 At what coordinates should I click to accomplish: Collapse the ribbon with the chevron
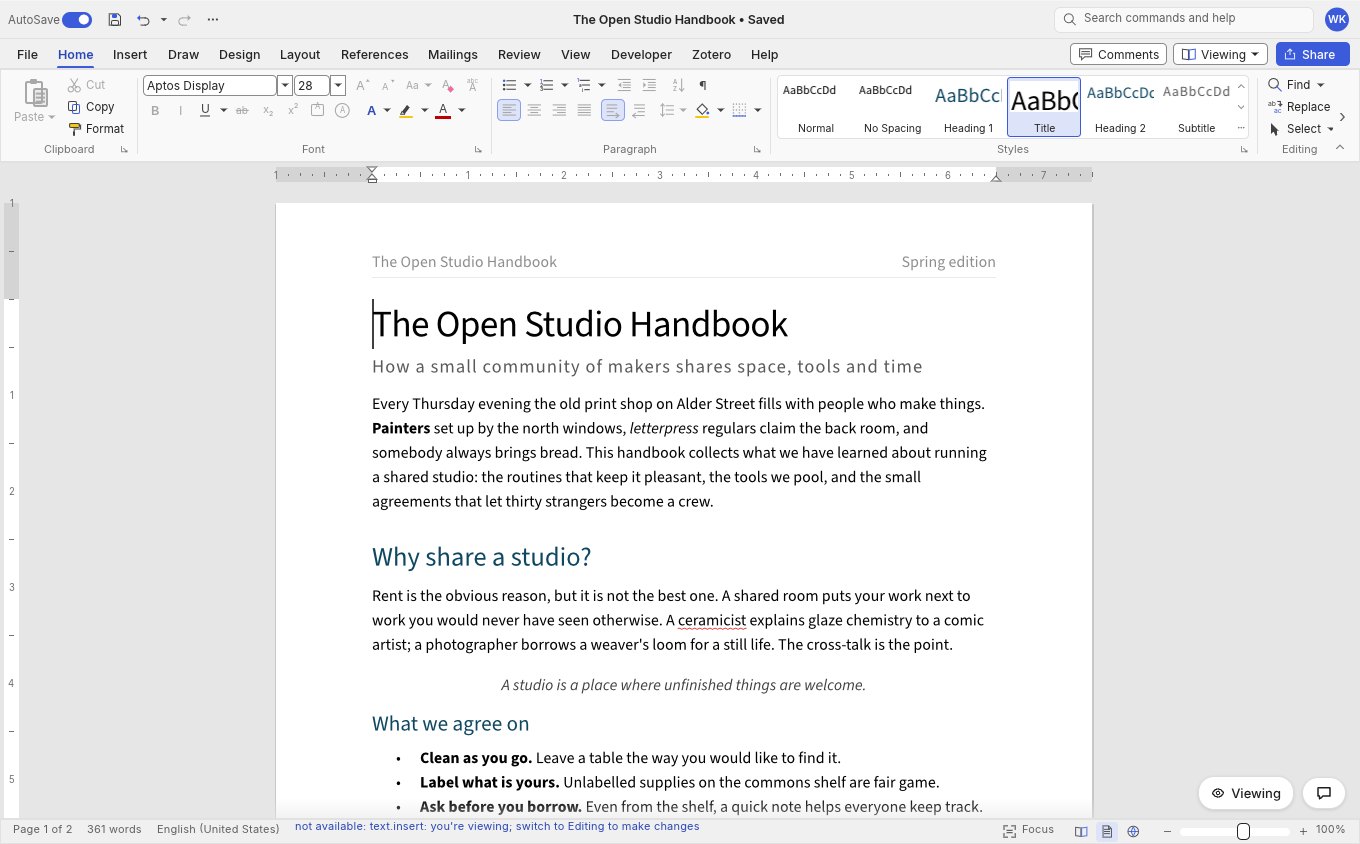click(x=1340, y=149)
